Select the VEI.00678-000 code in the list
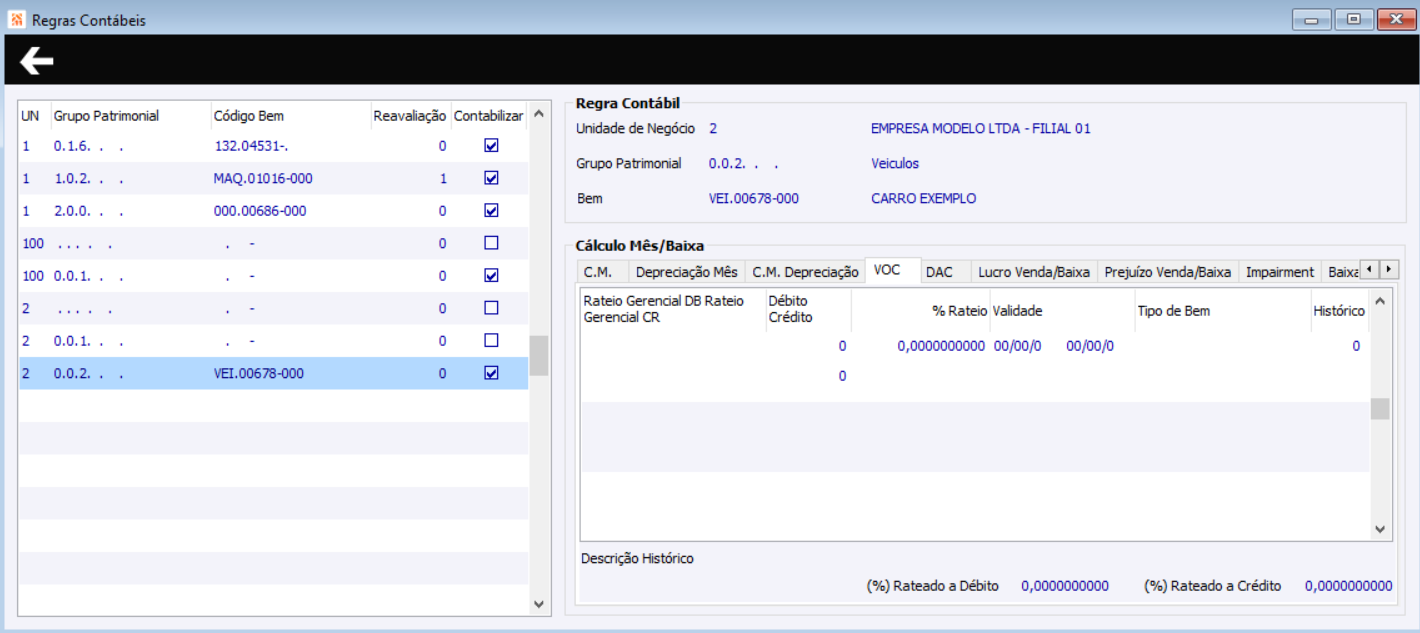The width and height of the screenshot is (1420, 633). pos(259,373)
